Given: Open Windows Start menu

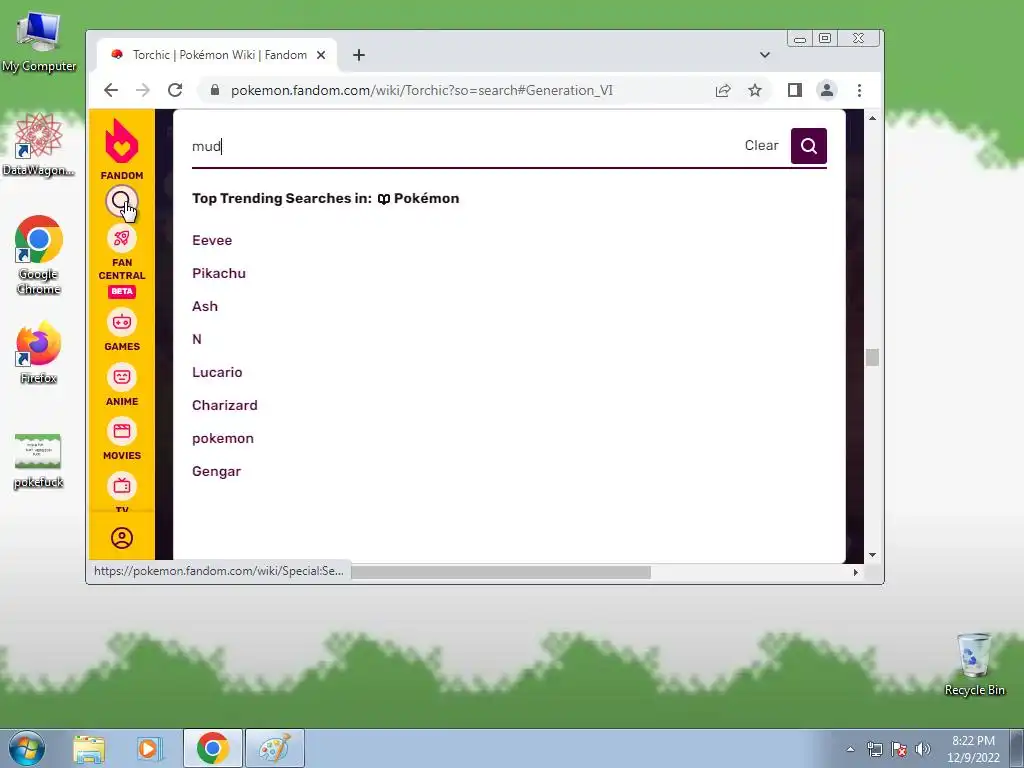Looking at the screenshot, I should 26,748.
